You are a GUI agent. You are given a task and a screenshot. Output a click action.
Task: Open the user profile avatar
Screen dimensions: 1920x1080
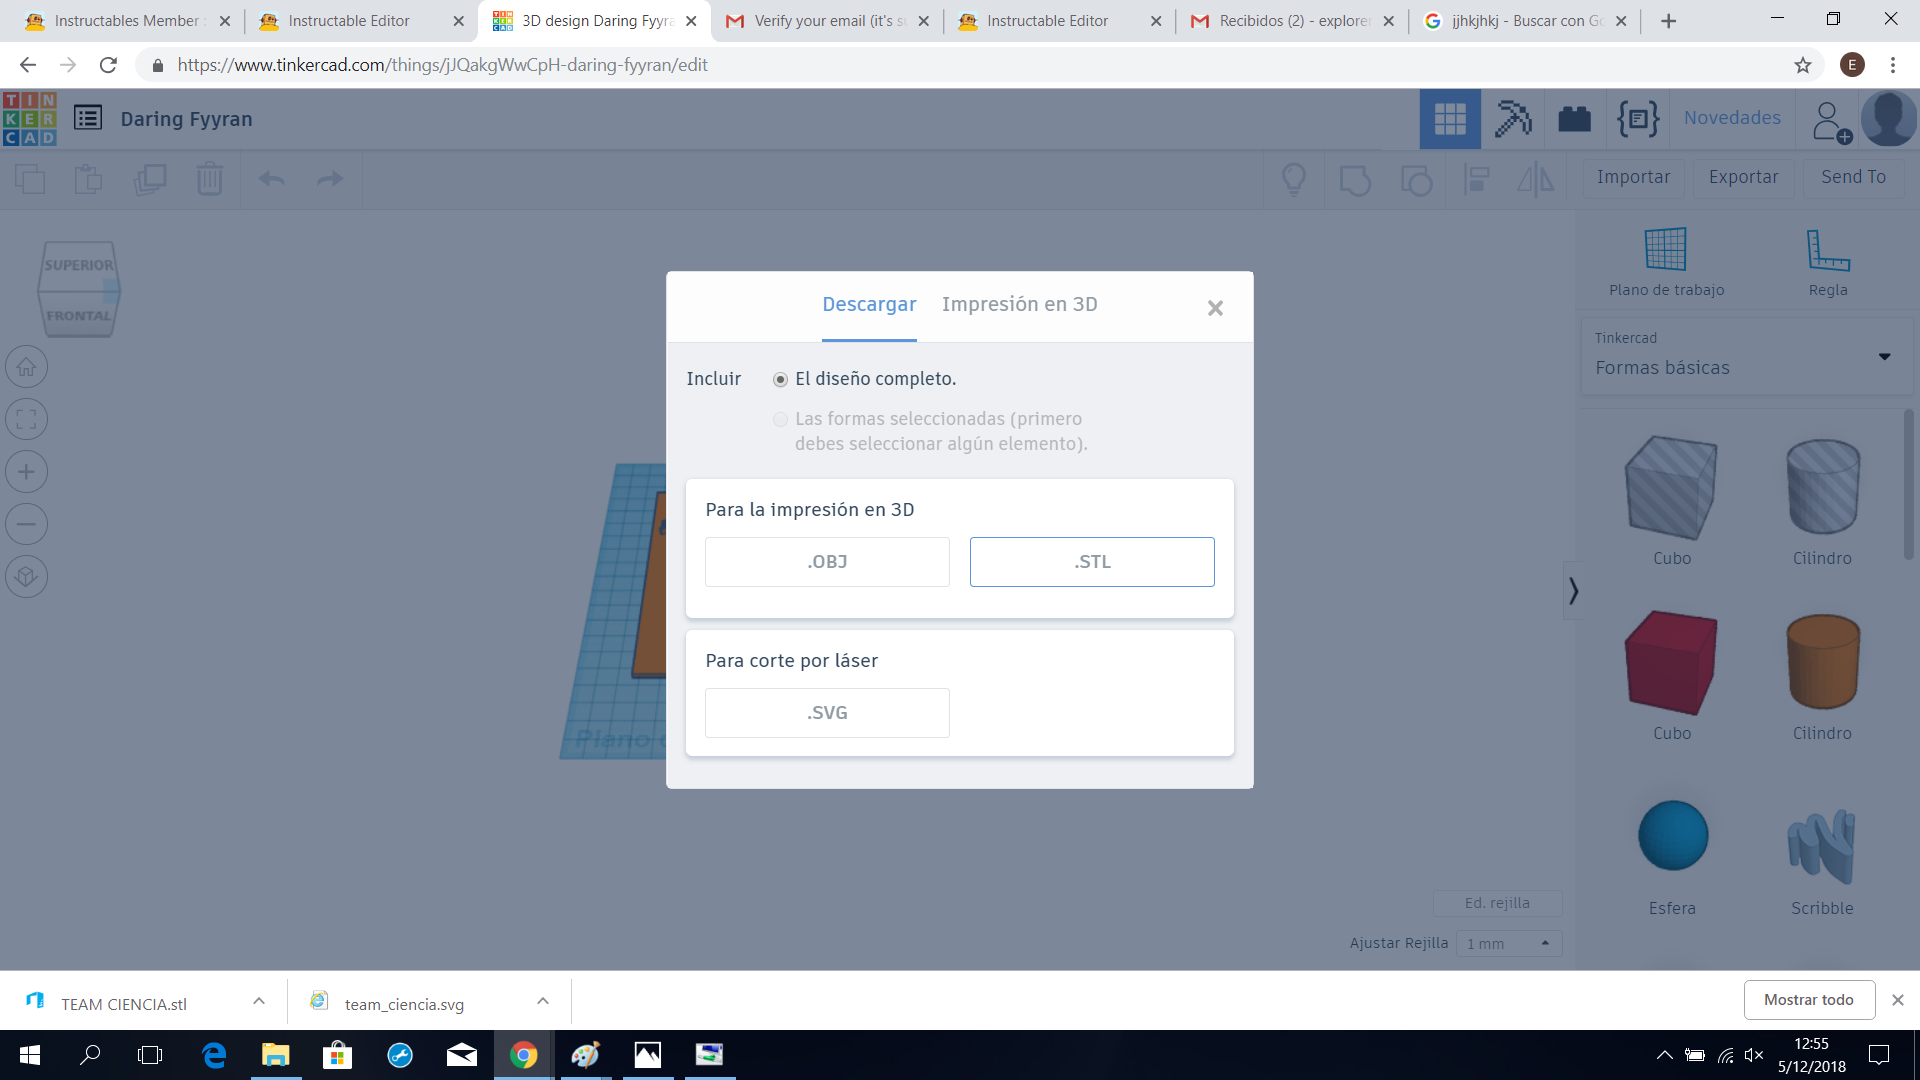click(x=1889, y=119)
